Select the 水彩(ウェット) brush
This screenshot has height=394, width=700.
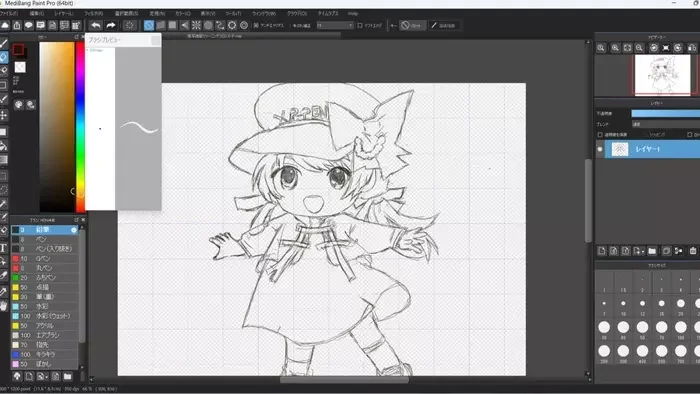(x=45, y=316)
